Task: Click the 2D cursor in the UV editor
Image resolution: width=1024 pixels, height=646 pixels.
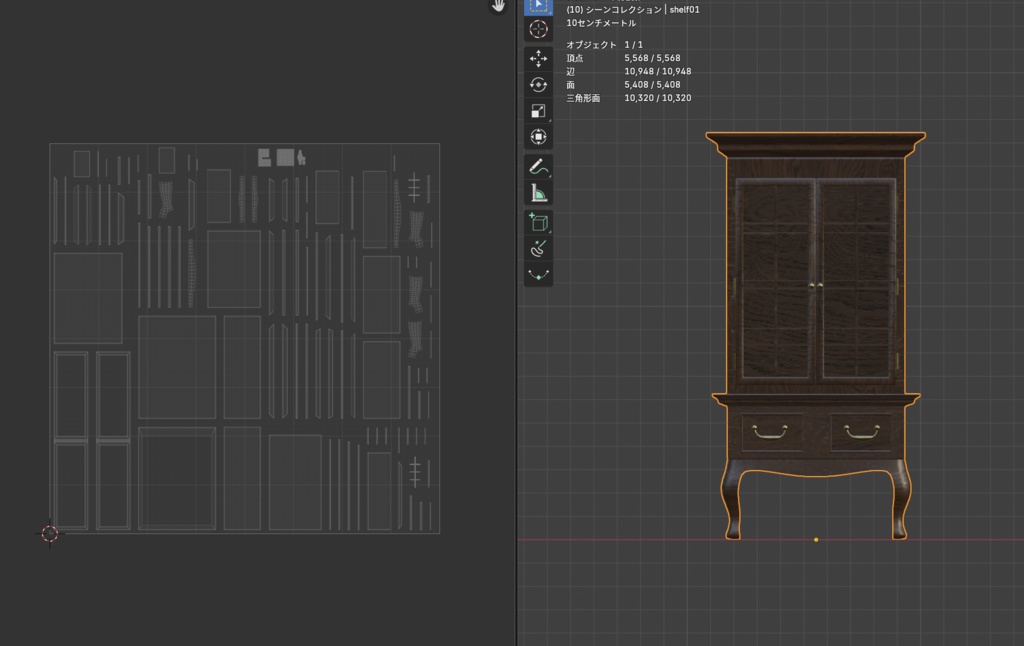Action: click(x=50, y=534)
